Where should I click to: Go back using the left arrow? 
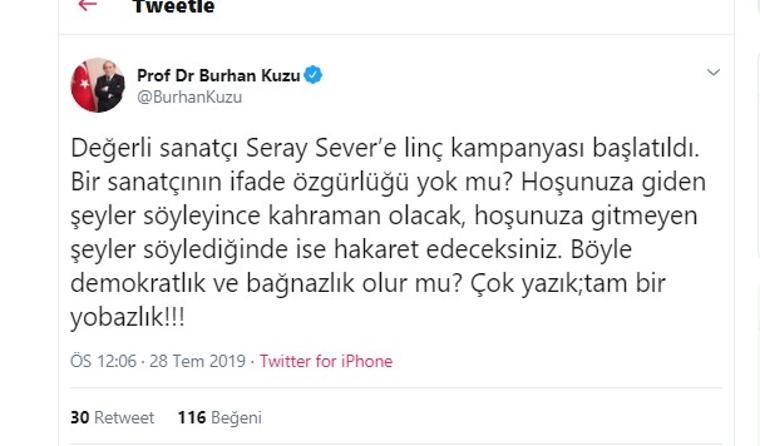coord(88,5)
